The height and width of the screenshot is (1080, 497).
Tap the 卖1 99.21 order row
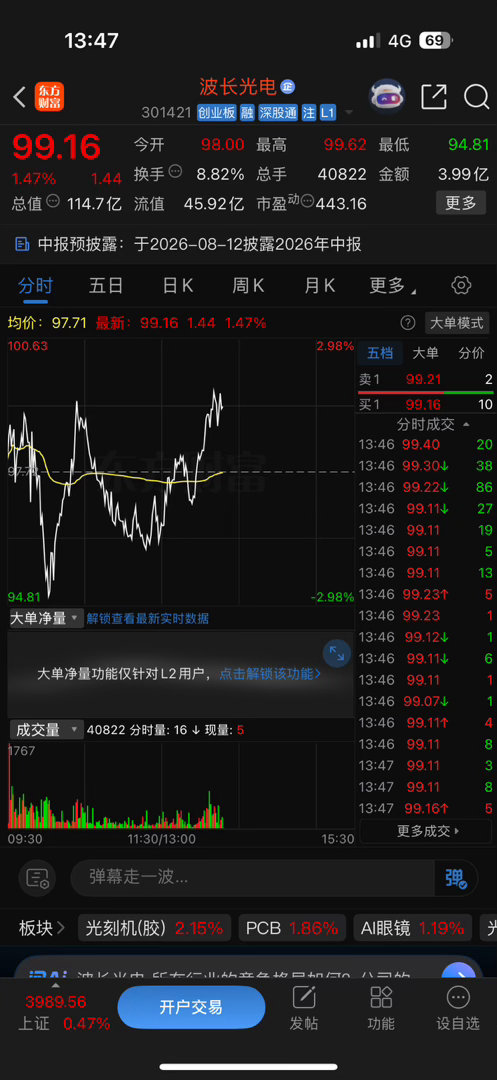[426, 379]
